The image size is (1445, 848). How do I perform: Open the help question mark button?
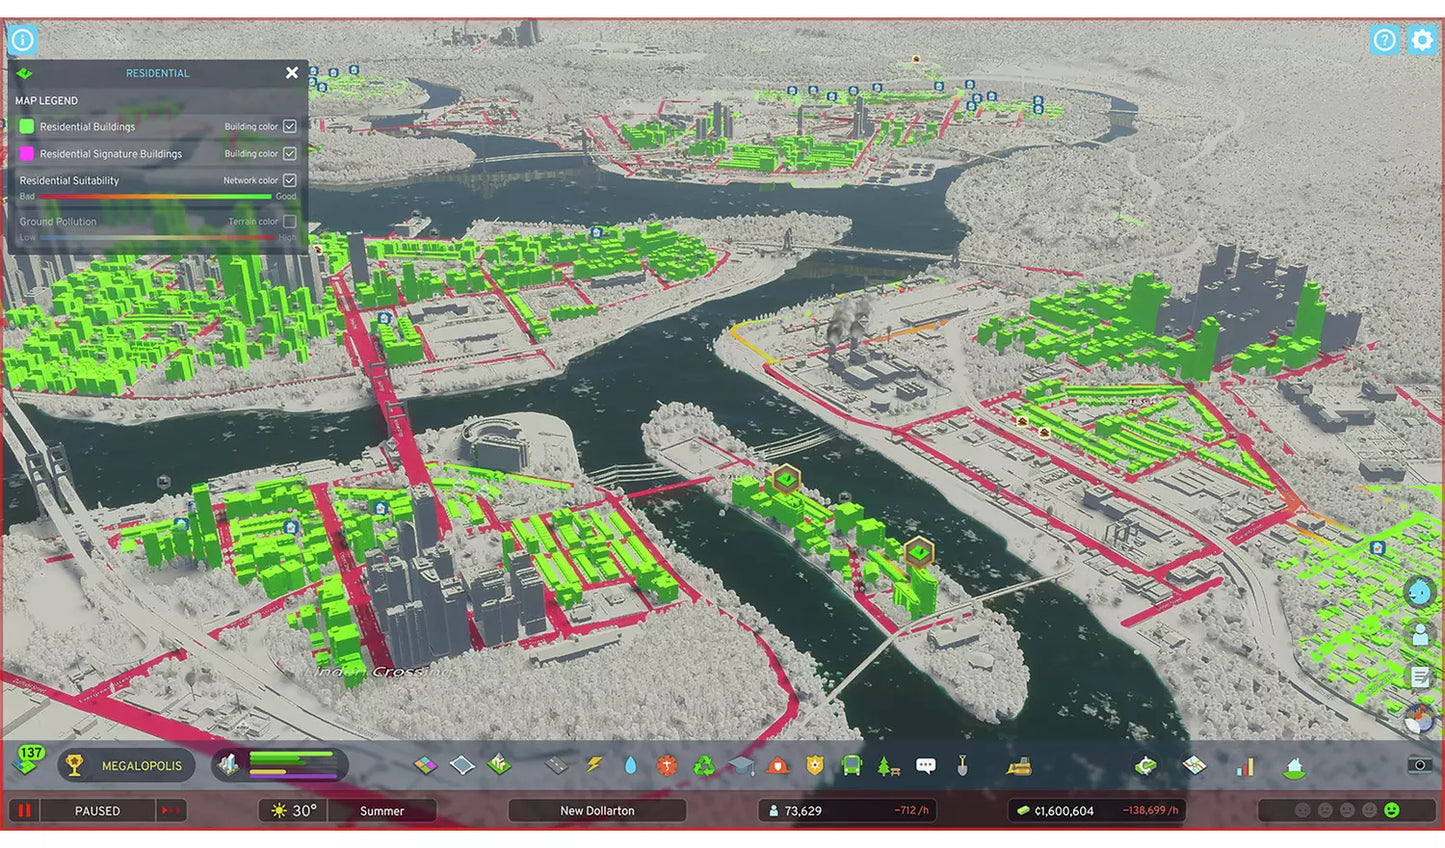(x=1384, y=40)
